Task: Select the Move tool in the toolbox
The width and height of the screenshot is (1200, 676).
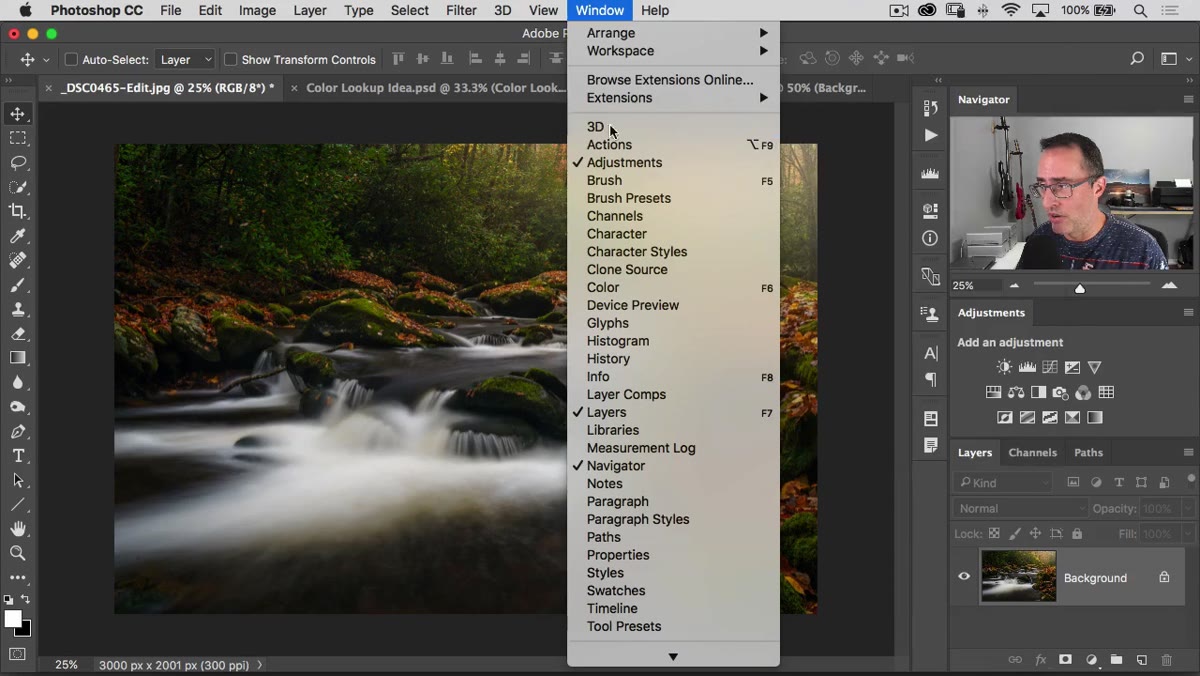Action: click(x=18, y=114)
